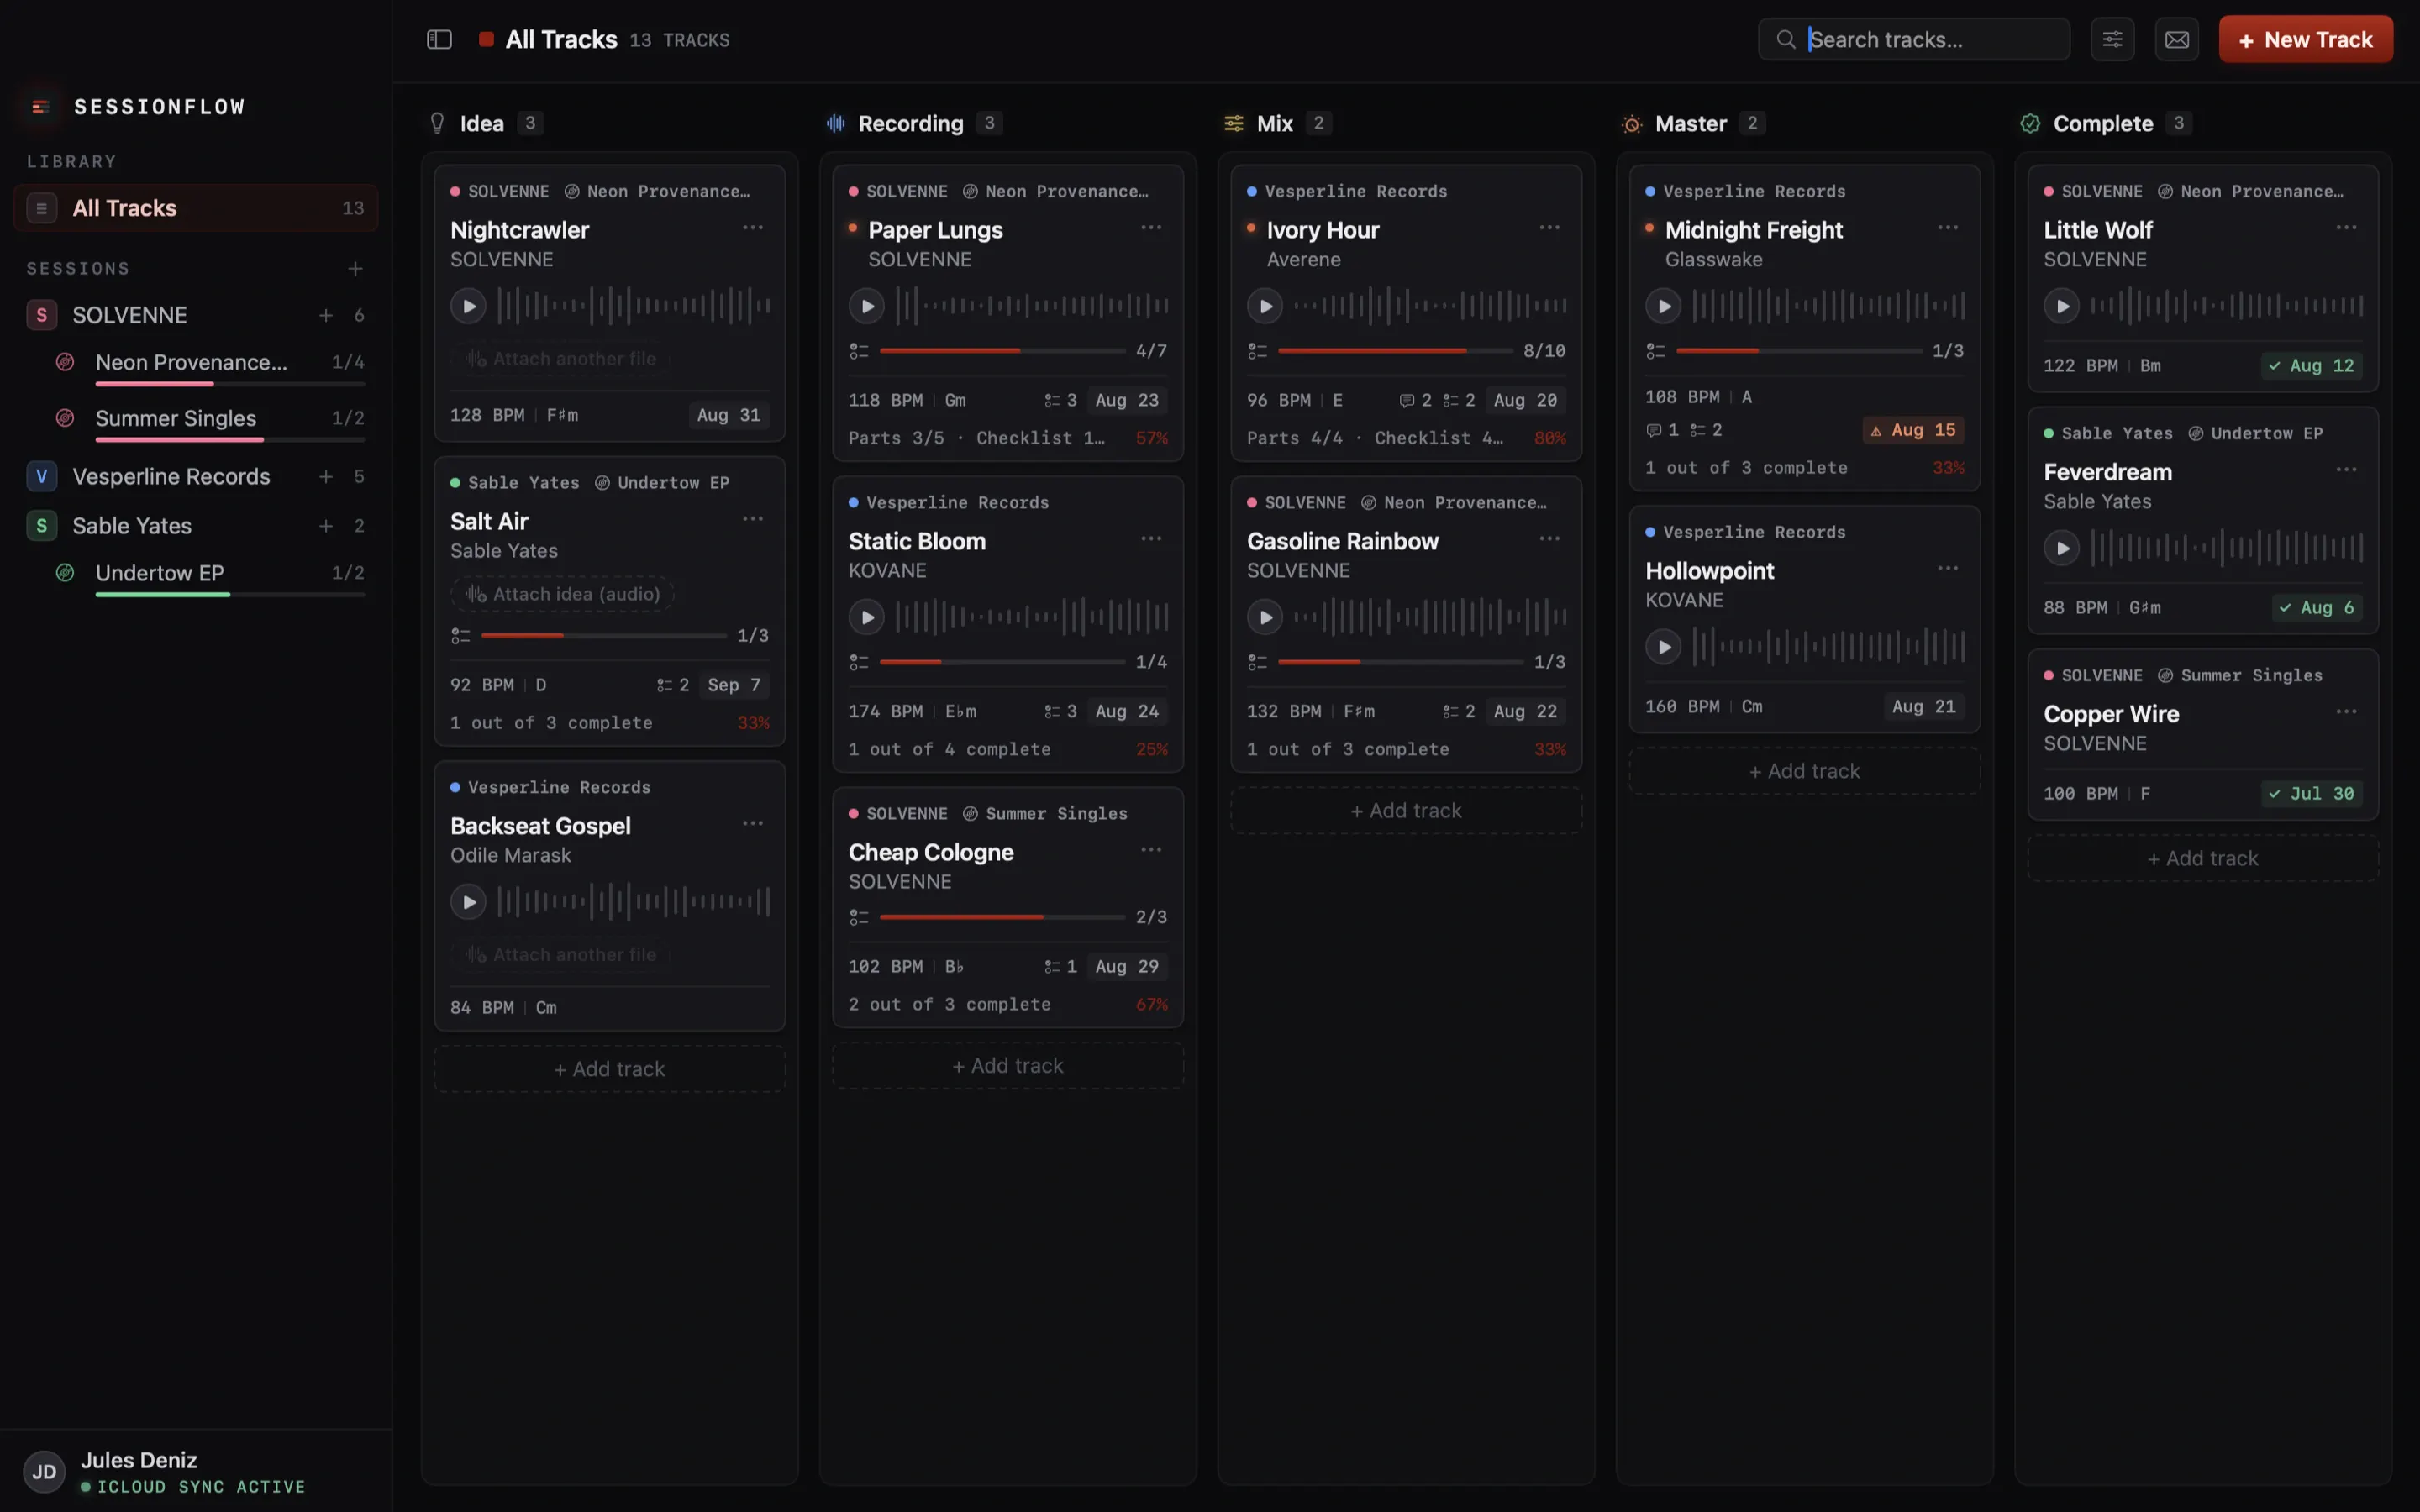The height and width of the screenshot is (1512, 2420).
Task: Click Attach another file on Nightcrawler
Action: [560, 358]
